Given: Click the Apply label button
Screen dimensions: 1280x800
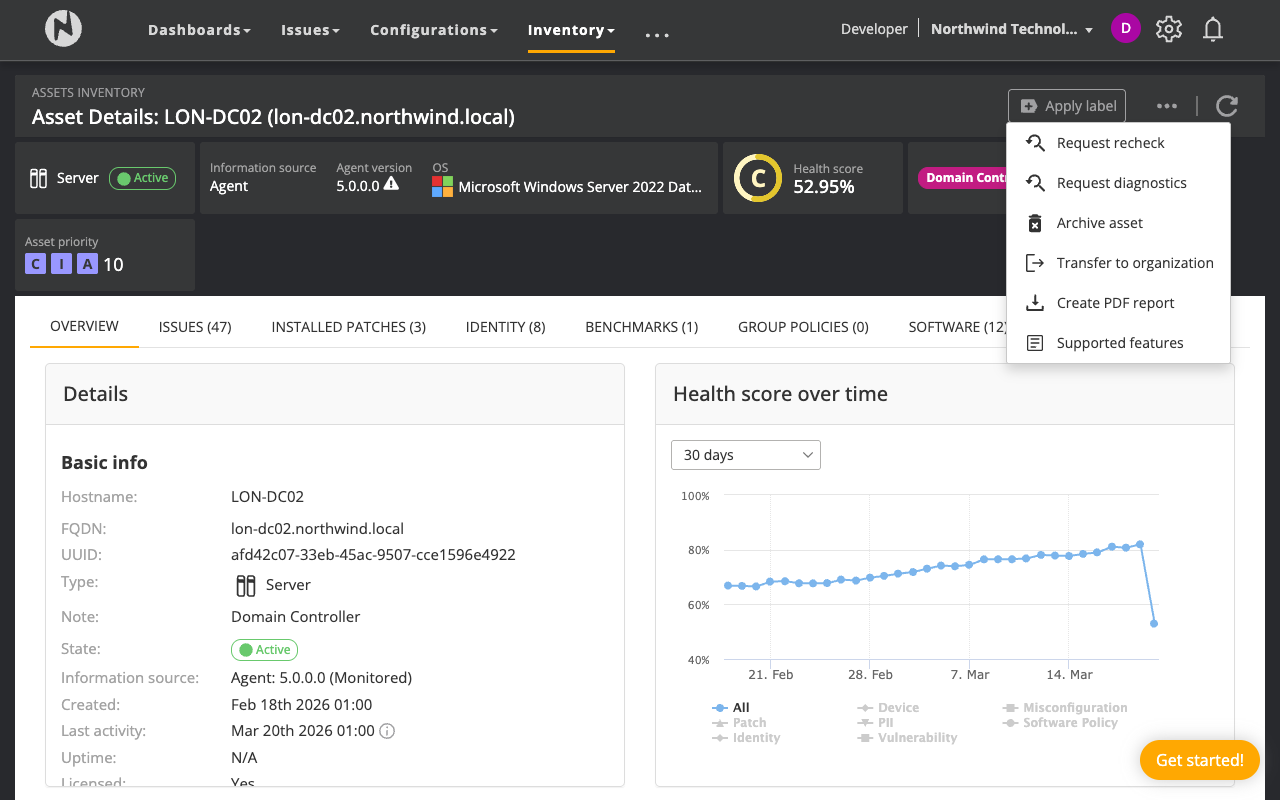Looking at the screenshot, I should 1067,106.
